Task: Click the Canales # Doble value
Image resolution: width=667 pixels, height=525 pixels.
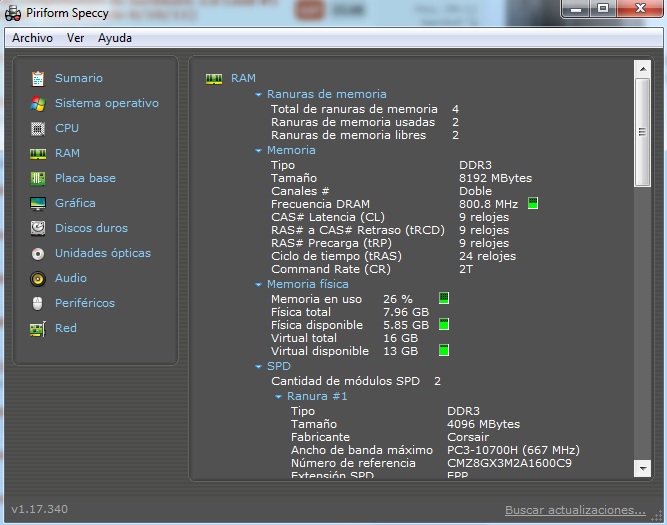Action: 476,191
